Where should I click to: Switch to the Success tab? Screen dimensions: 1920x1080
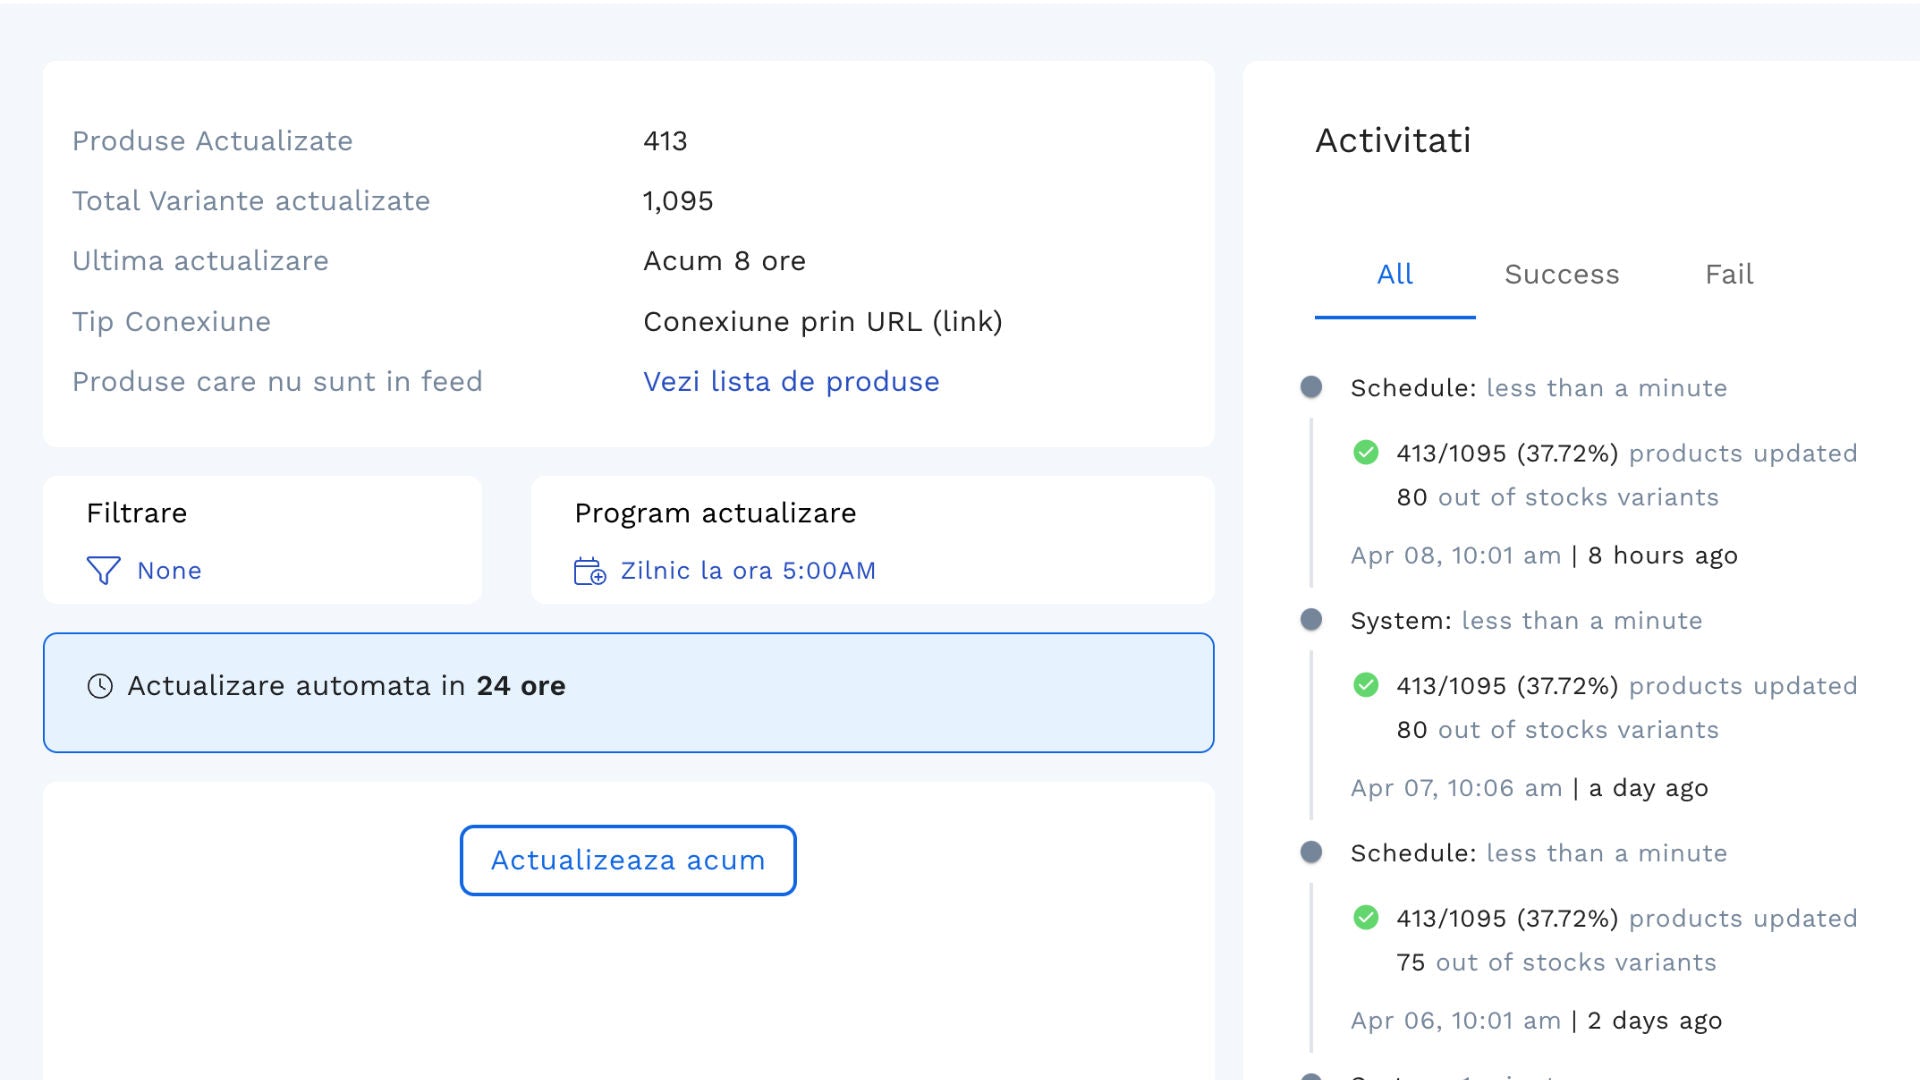click(1561, 274)
